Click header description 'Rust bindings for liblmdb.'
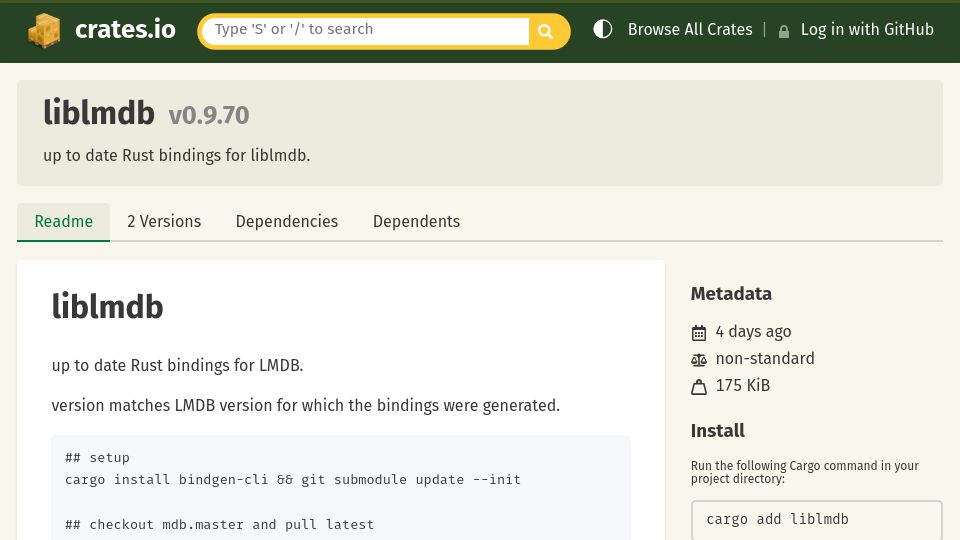 (x=216, y=156)
